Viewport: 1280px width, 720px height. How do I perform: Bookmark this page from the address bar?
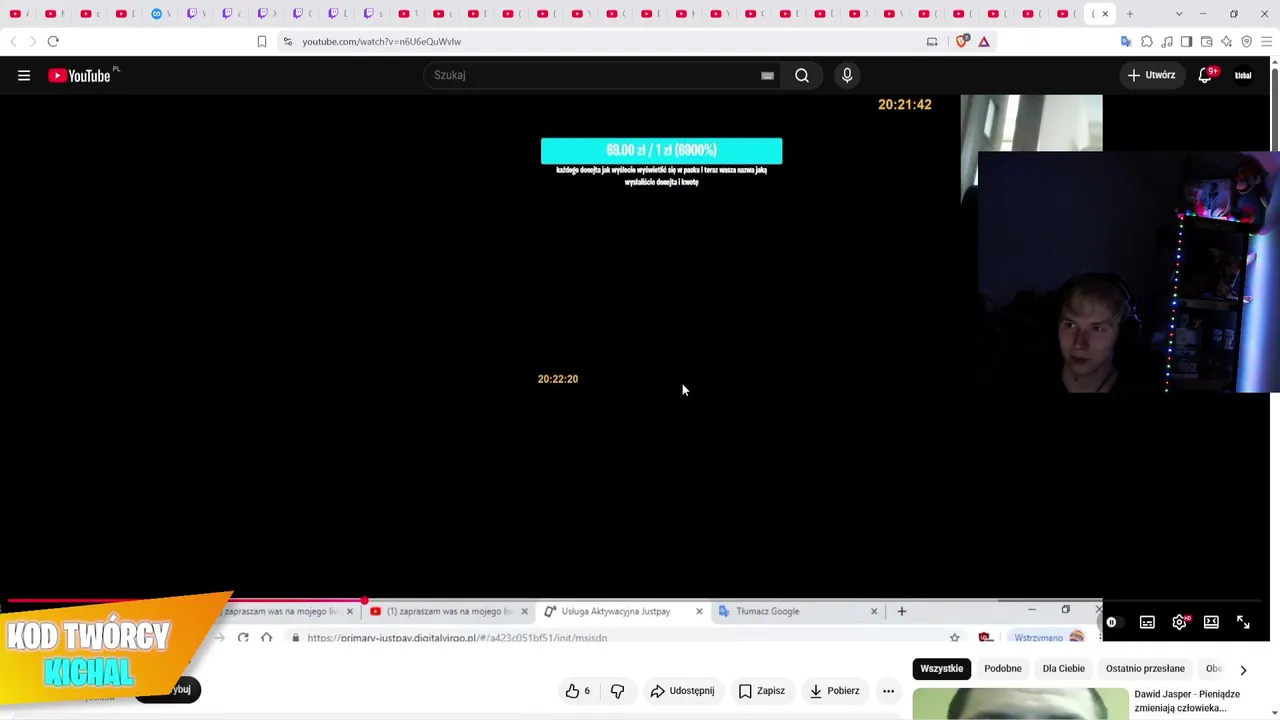(x=261, y=42)
